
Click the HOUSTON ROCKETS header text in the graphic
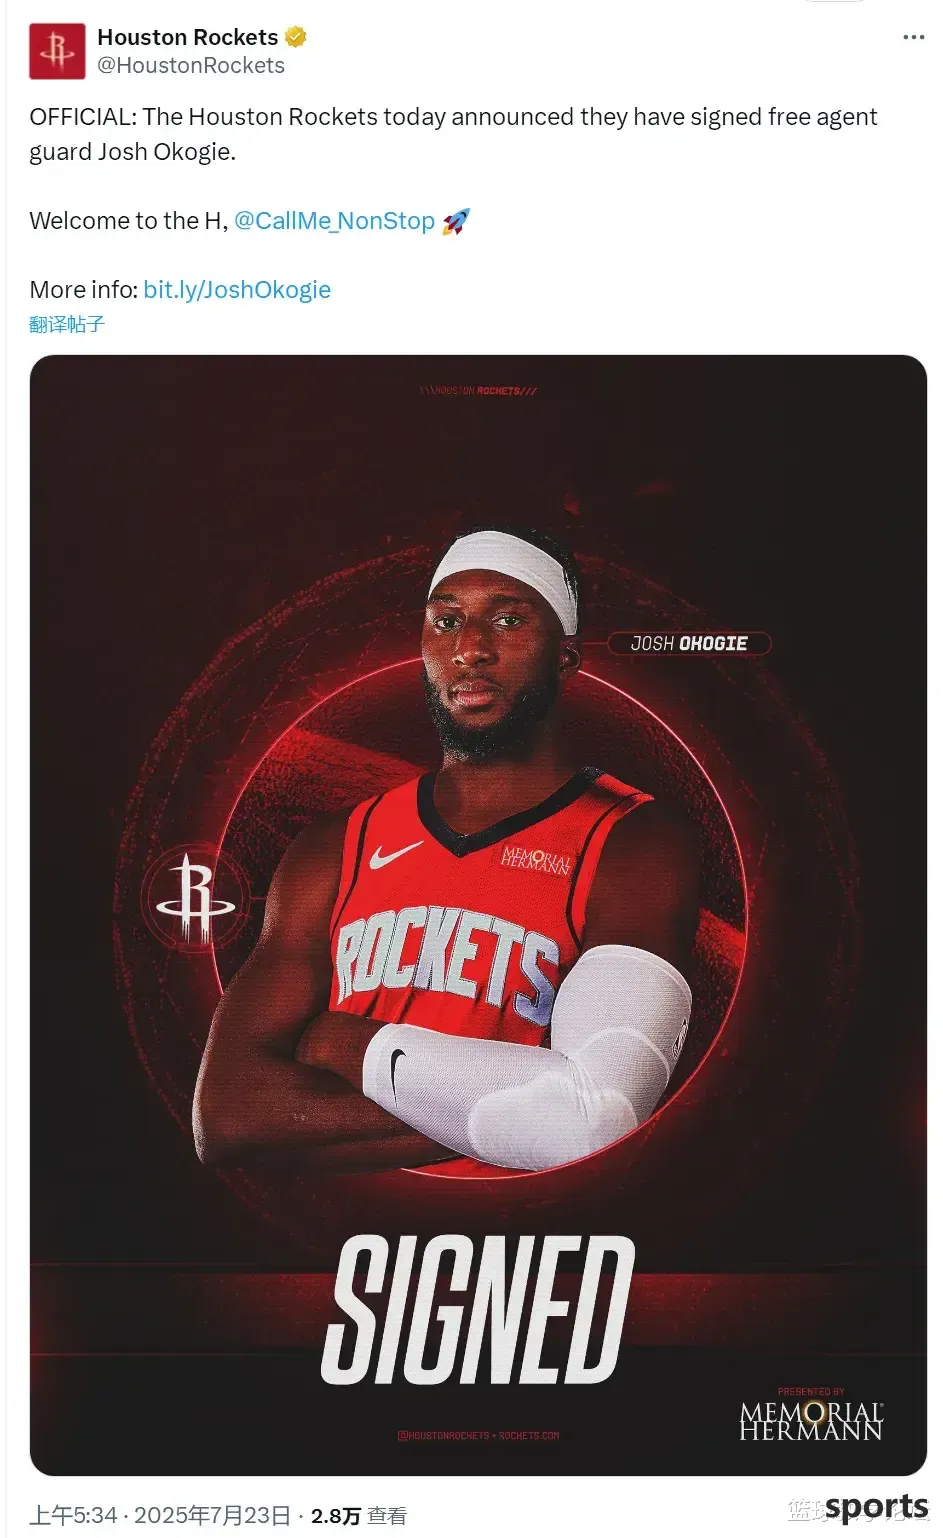pyautogui.click(x=478, y=391)
